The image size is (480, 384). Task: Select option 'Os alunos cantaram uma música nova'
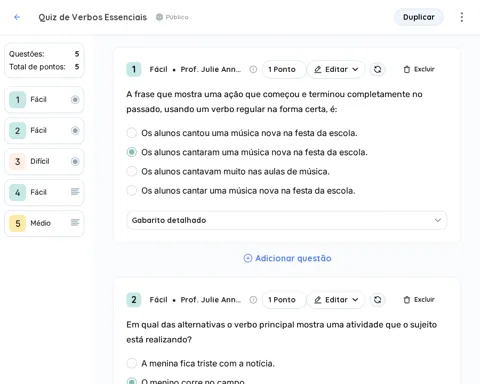(132, 152)
